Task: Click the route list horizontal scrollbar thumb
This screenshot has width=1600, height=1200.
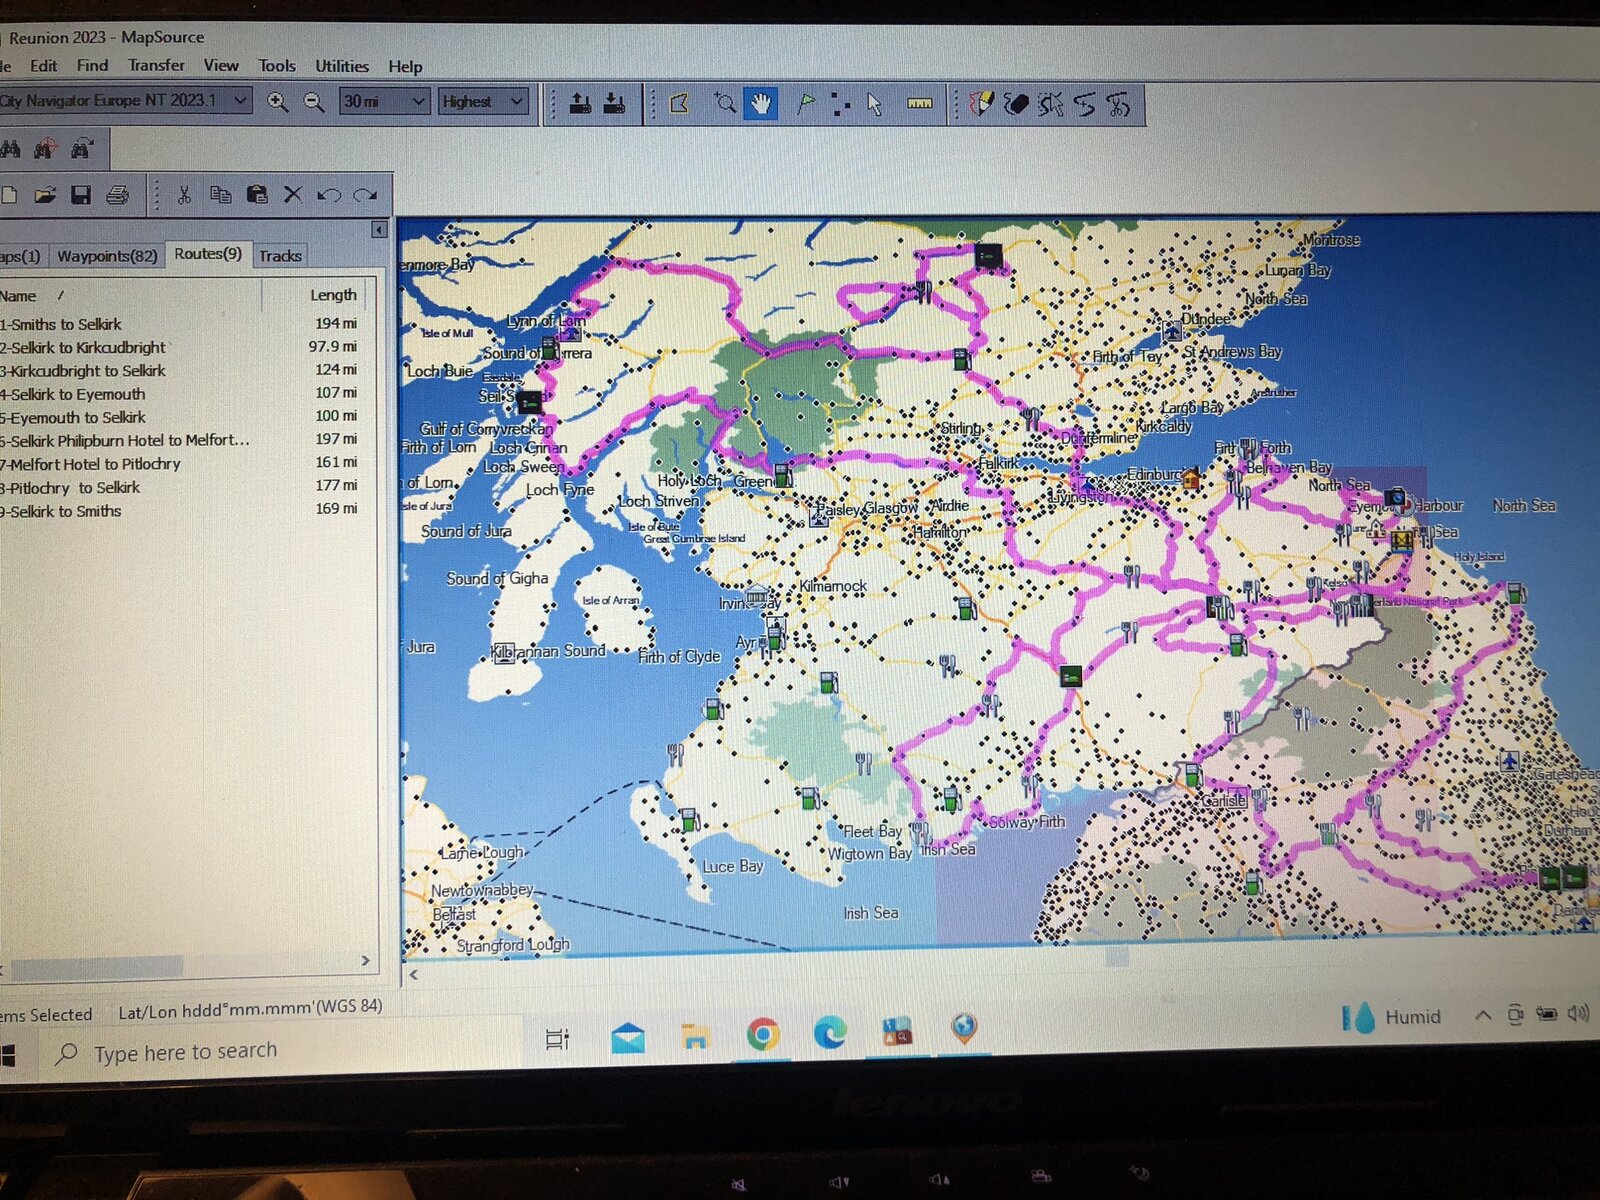Action: 97,966
